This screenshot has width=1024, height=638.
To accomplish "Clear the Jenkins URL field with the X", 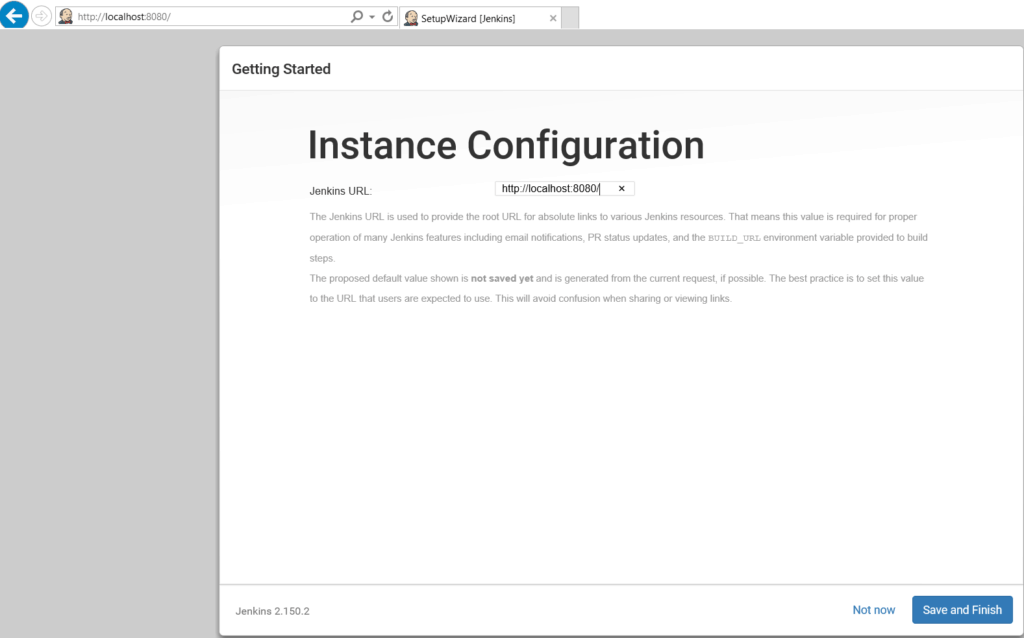I will (622, 189).
